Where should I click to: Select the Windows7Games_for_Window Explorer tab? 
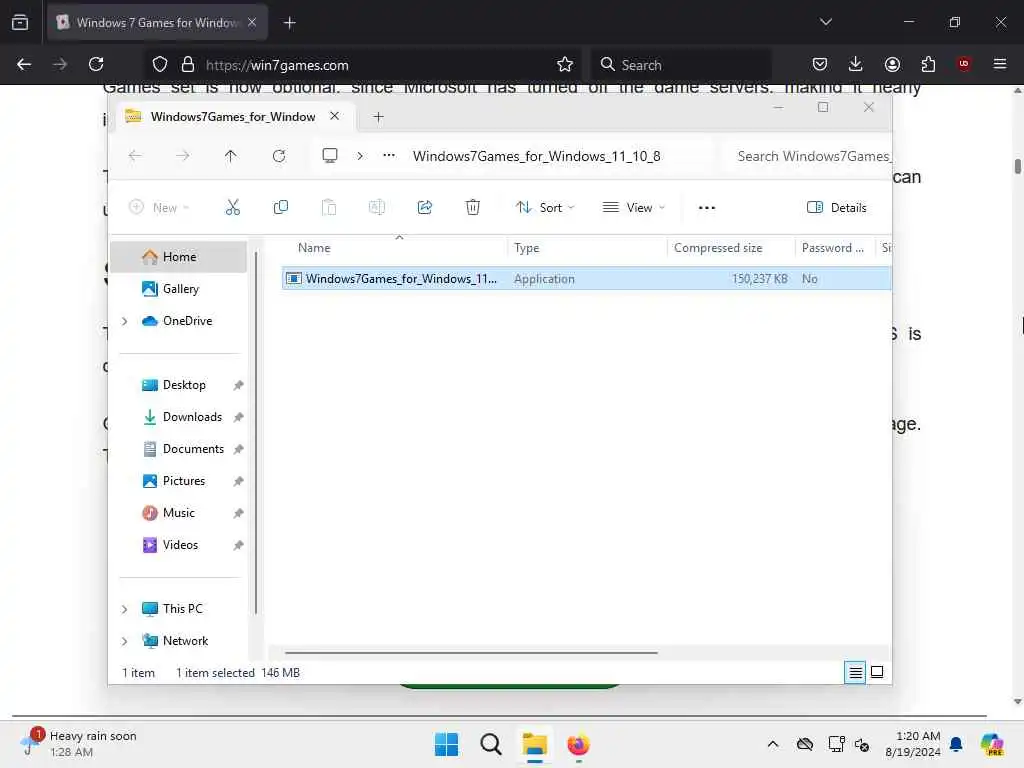point(234,116)
